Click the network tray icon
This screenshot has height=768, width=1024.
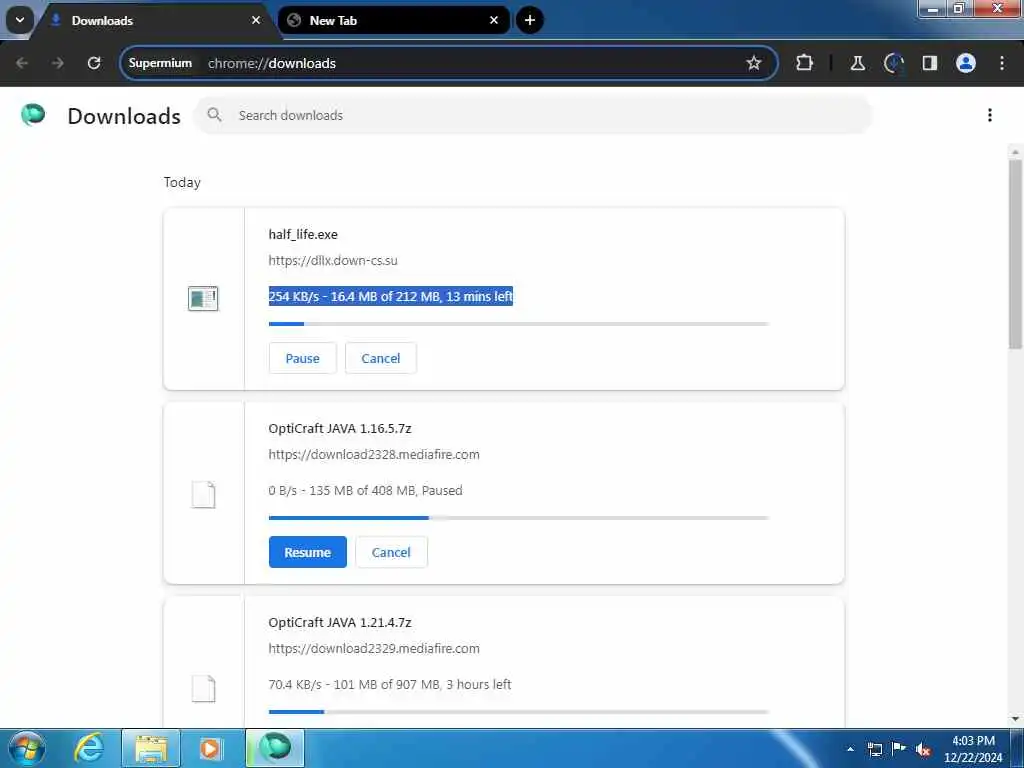(874, 749)
